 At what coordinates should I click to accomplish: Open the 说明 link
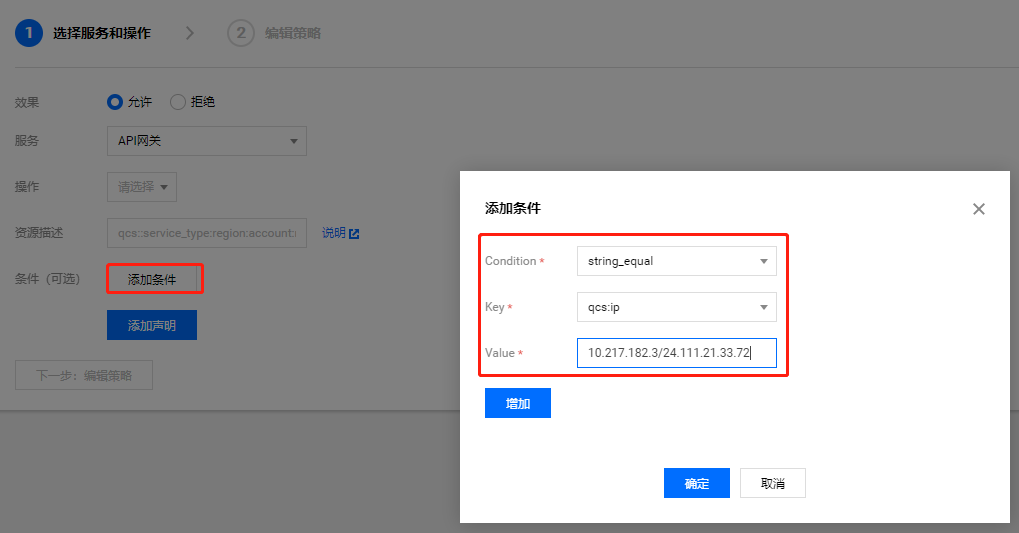333,233
